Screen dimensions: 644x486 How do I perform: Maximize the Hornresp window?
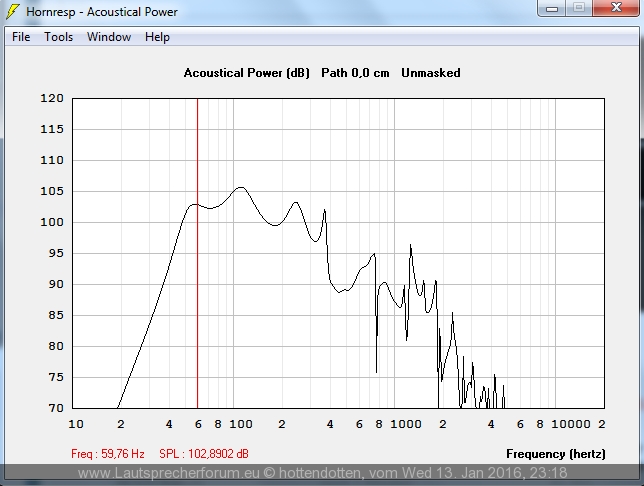(x=578, y=8)
